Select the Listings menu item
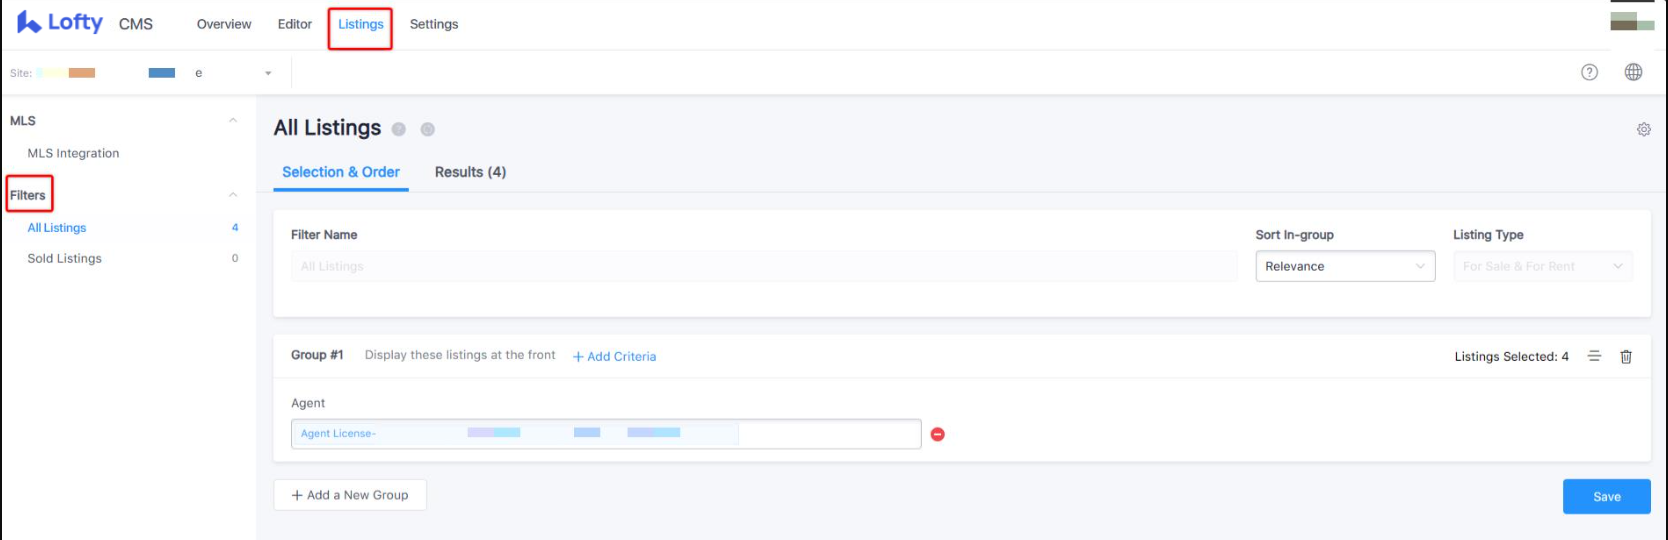Viewport: 1668px width, 540px height. point(361,24)
